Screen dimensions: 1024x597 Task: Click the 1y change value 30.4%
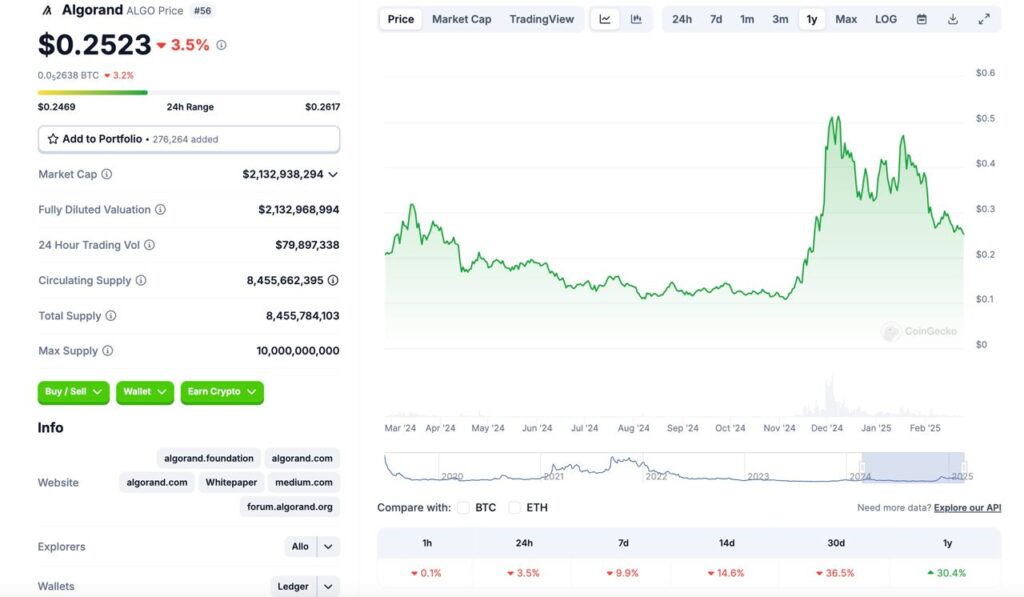coord(947,573)
